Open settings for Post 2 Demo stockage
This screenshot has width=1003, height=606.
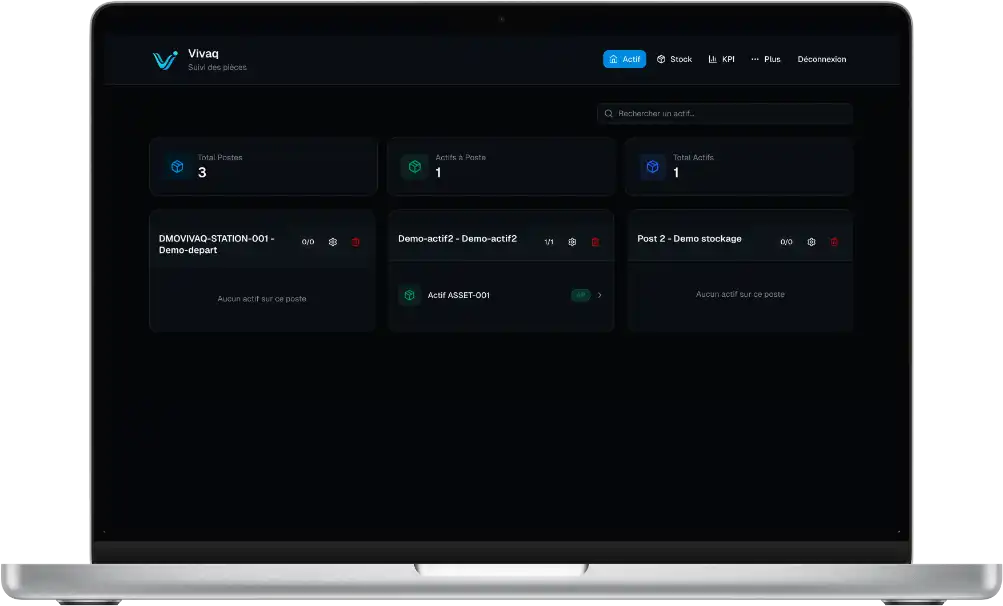tap(811, 242)
